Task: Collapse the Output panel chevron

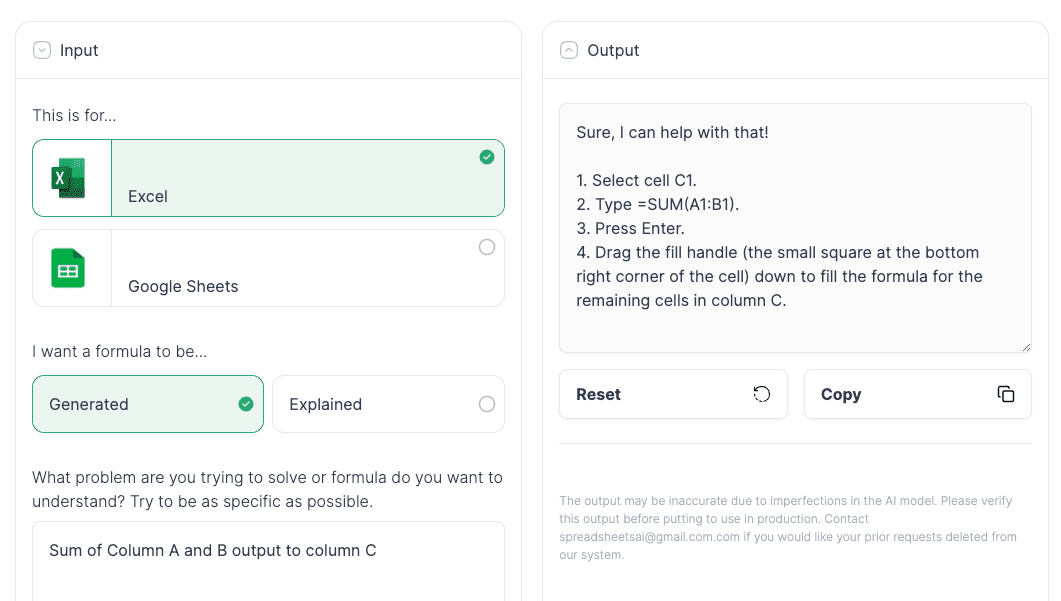Action: 569,50
